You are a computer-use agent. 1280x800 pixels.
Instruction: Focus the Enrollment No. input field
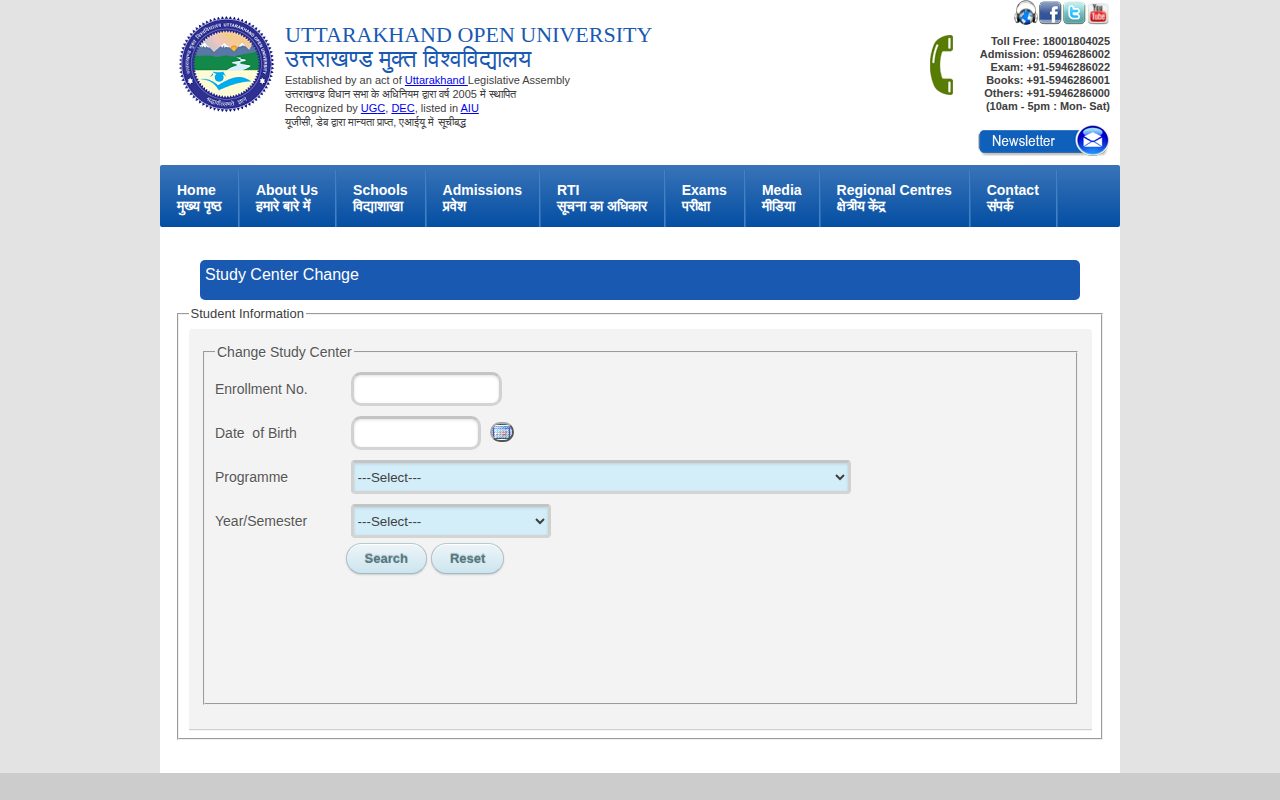point(426,389)
